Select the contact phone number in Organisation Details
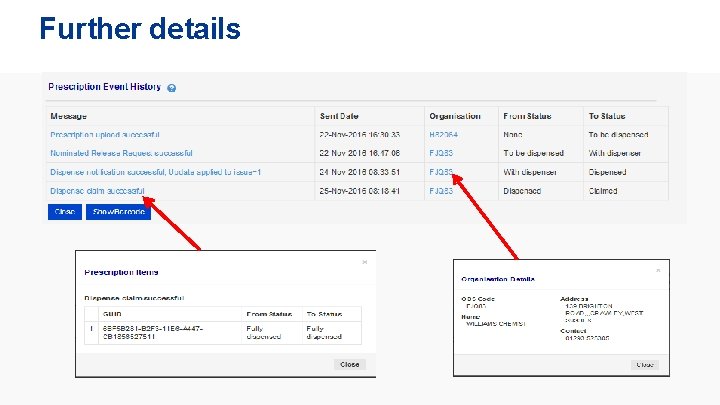The image size is (720, 405). pyautogui.click(x=587, y=338)
